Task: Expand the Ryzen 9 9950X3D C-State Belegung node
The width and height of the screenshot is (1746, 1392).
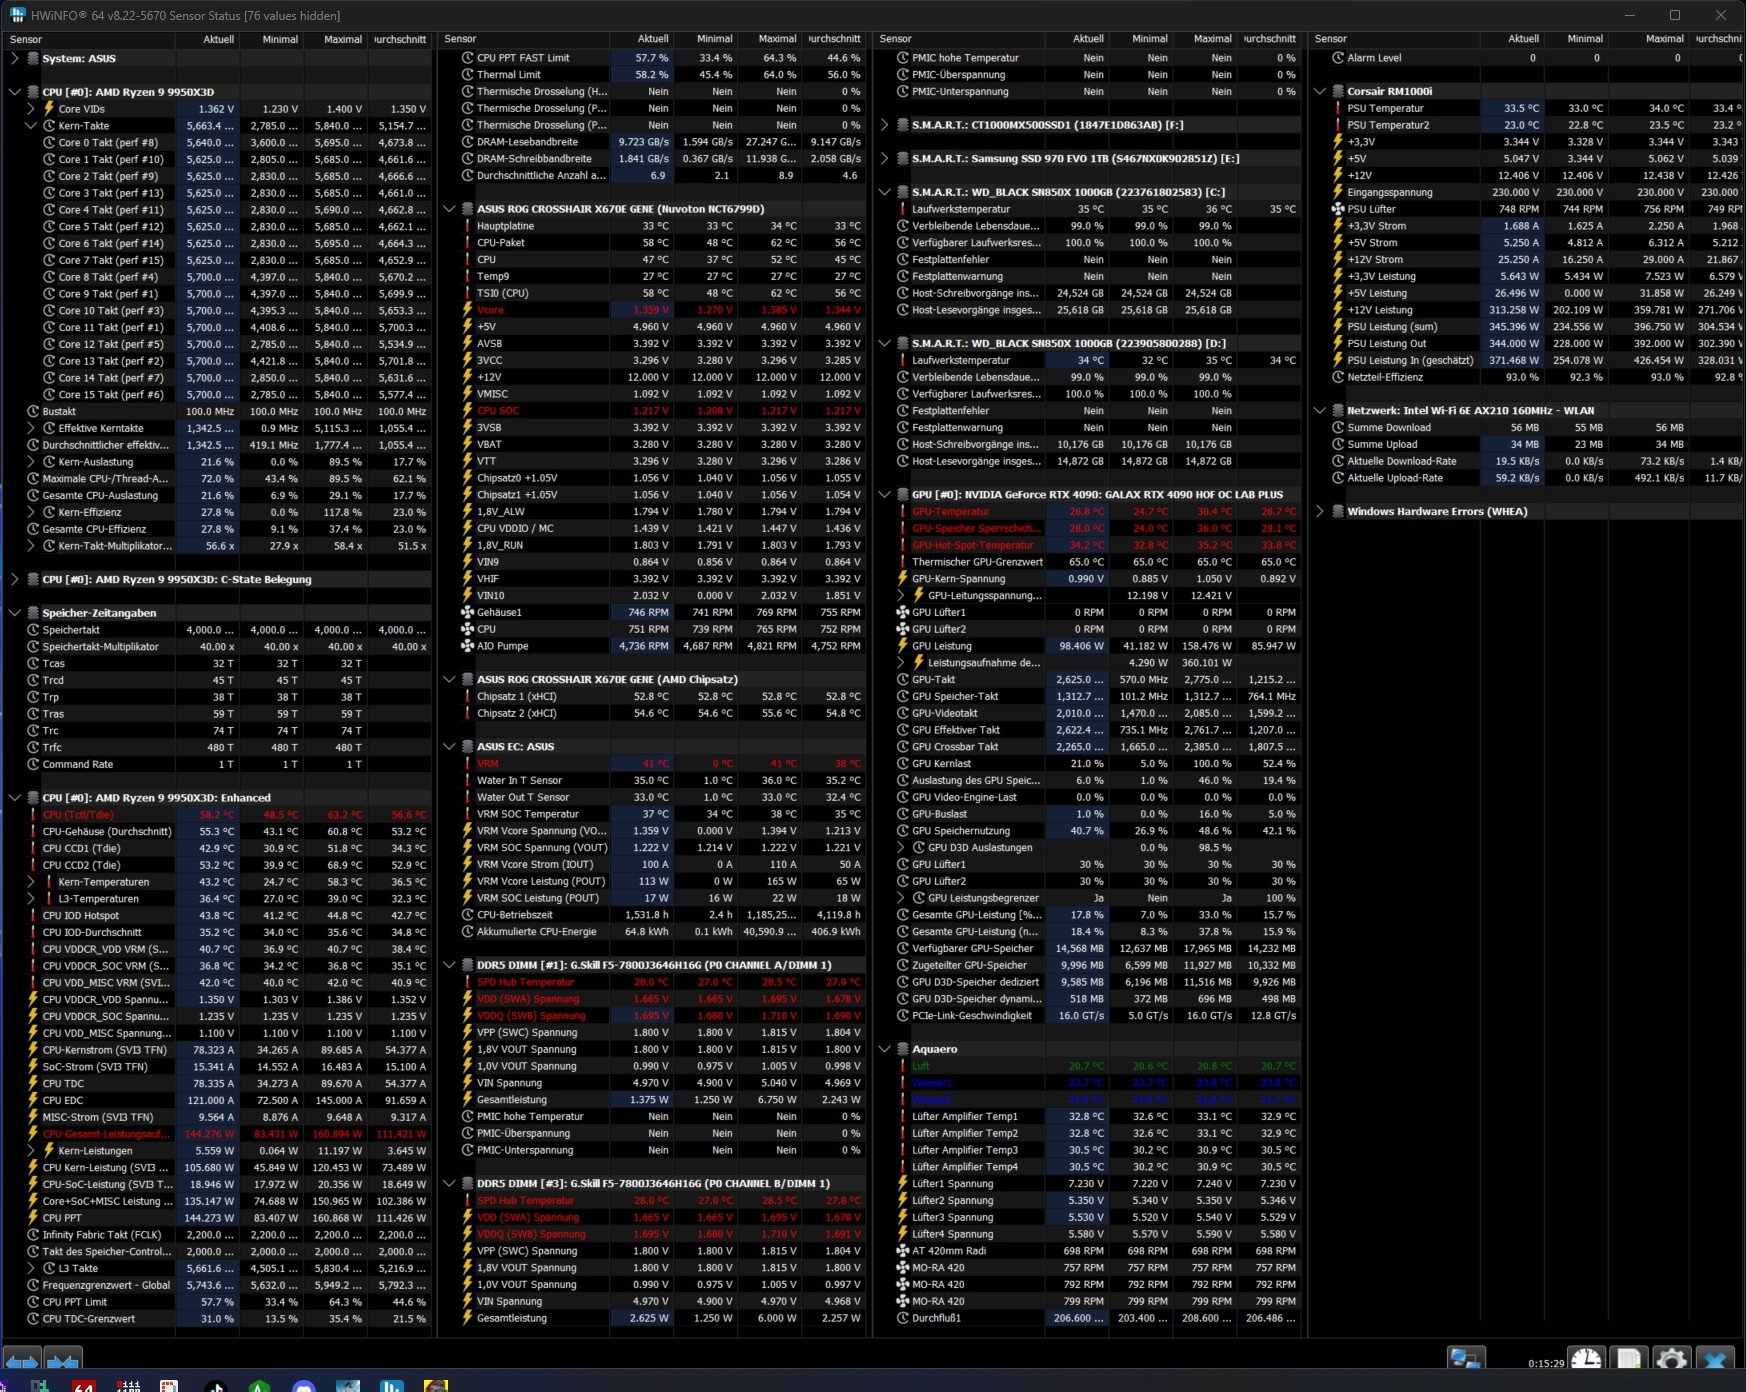Action: (x=14, y=579)
